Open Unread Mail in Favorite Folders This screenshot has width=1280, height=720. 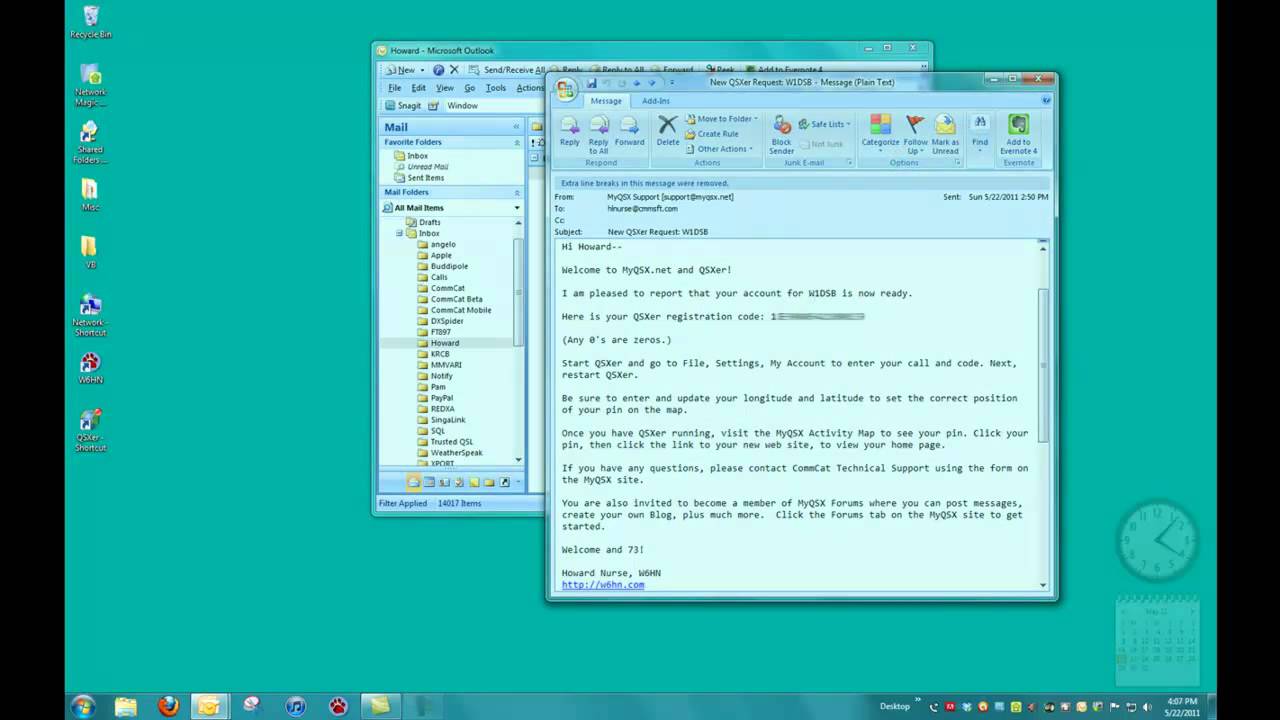421,167
